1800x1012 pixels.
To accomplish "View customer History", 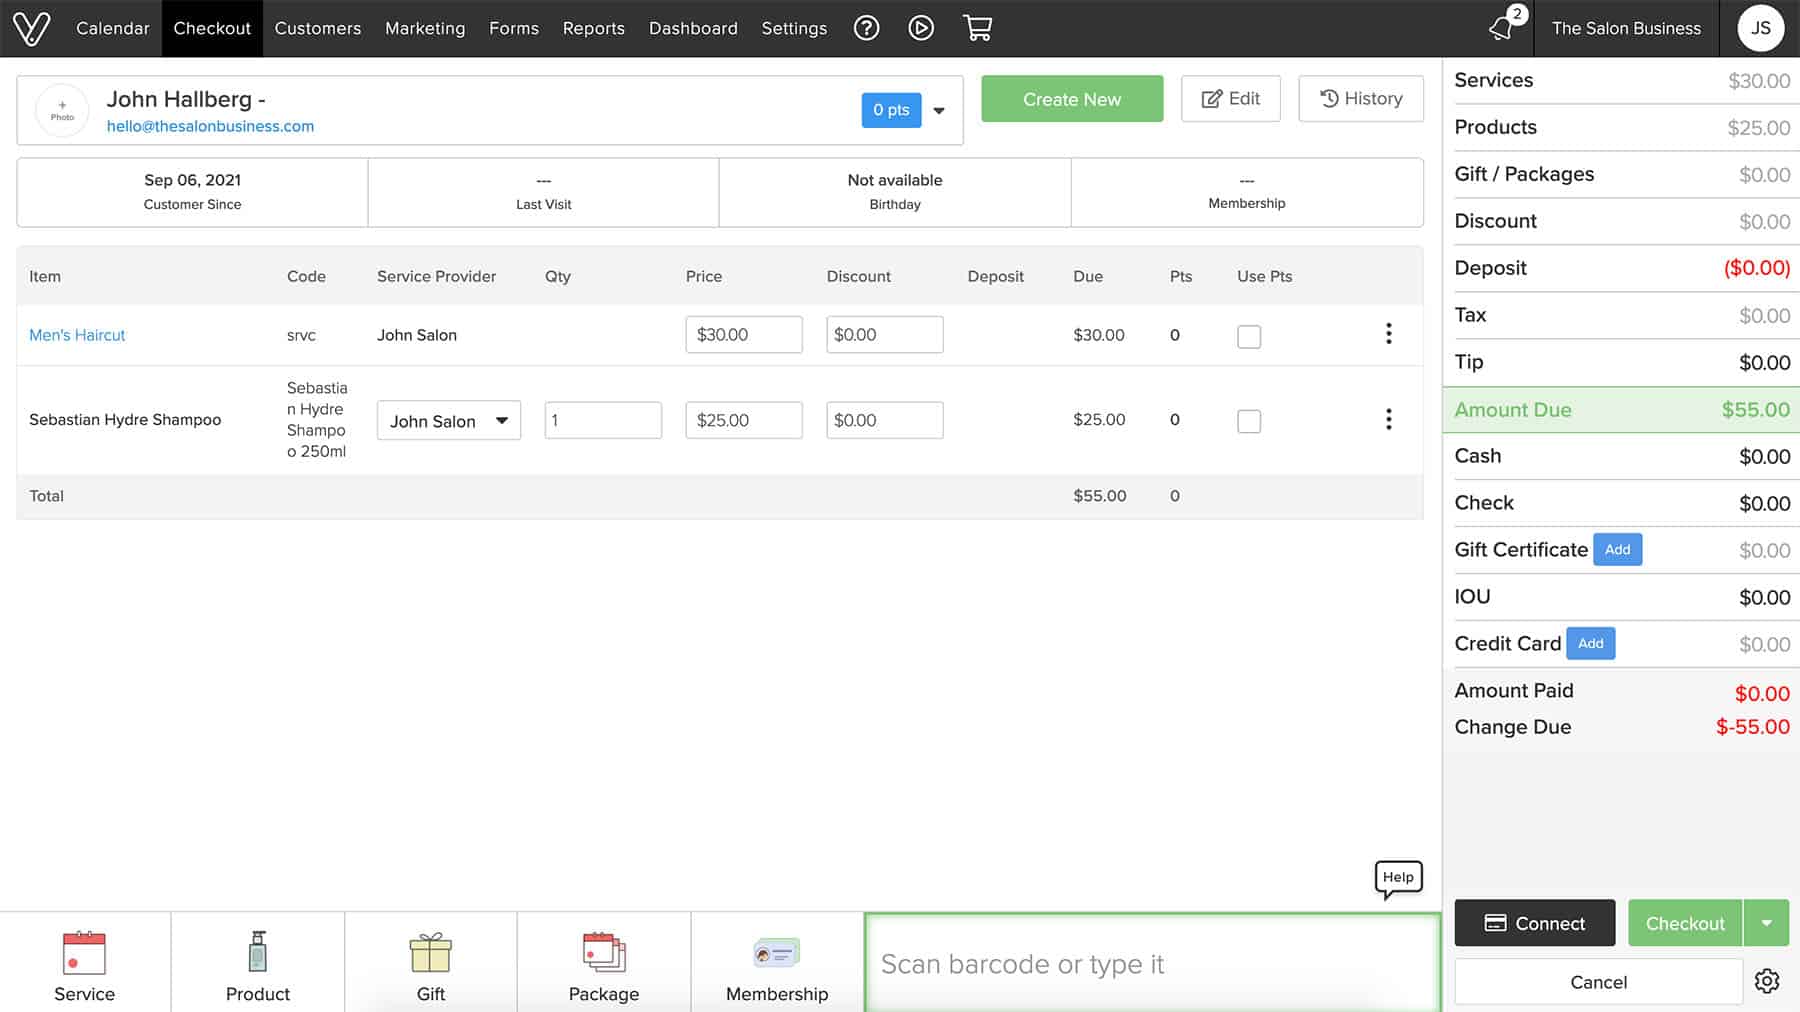I will [1361, 99].
